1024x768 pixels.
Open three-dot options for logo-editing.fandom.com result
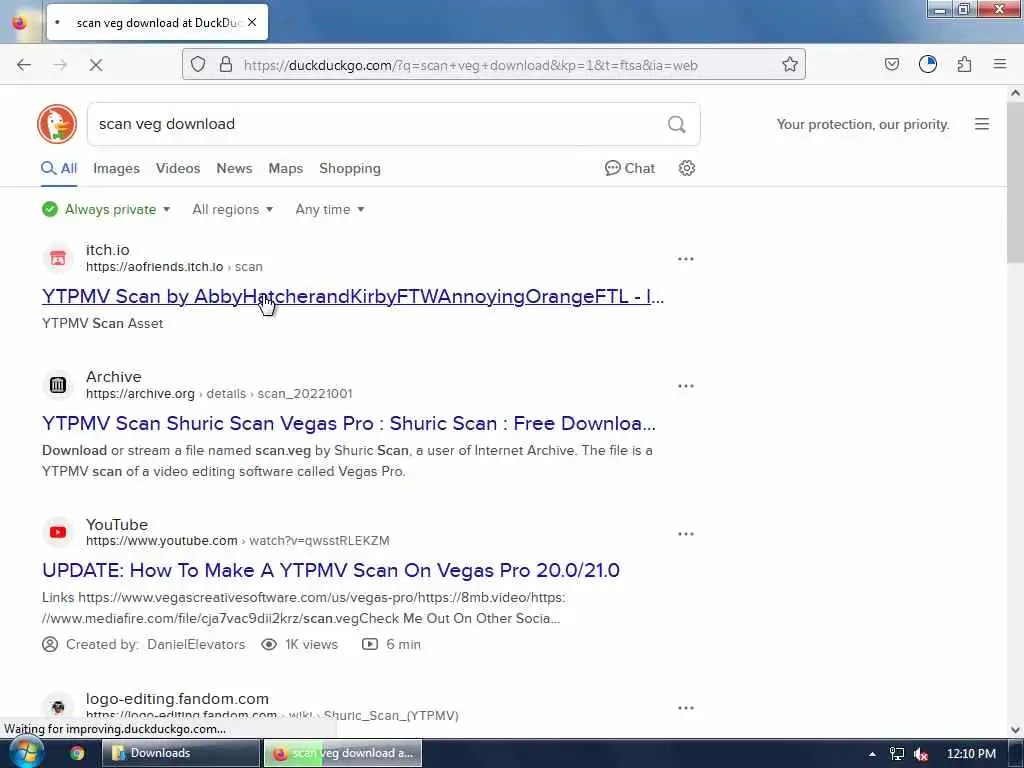pyautogui.click(x=686, y=707)
